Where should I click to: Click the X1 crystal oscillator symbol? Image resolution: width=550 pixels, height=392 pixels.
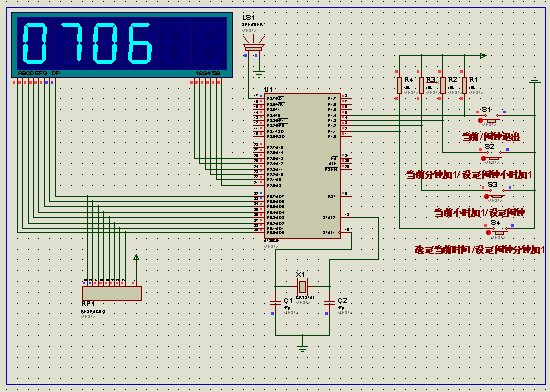[302, 287]
